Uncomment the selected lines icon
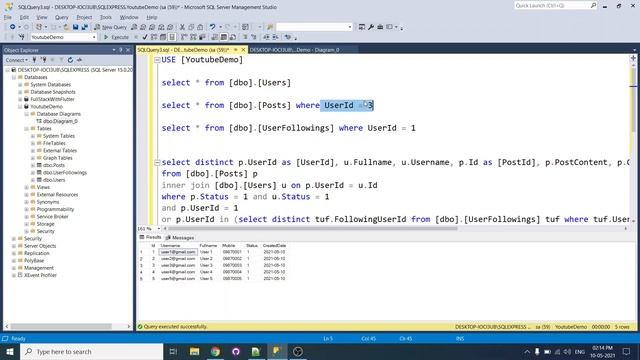640x360 pixels. [253, 37]
